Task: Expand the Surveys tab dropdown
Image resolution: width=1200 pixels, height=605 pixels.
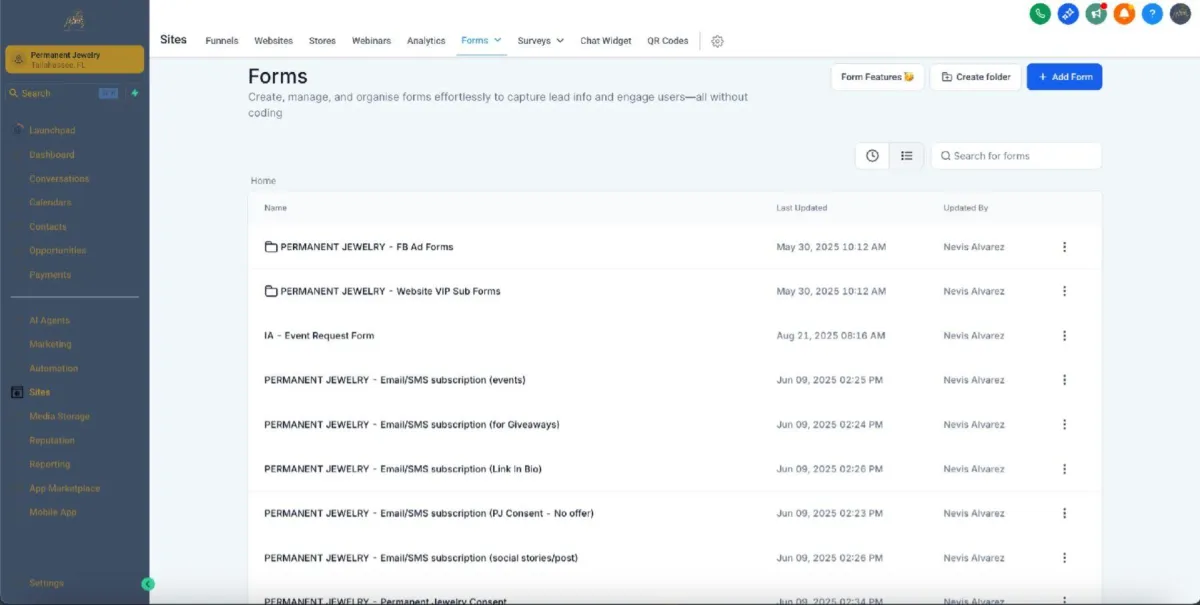Action: click(x=560, y=41)
